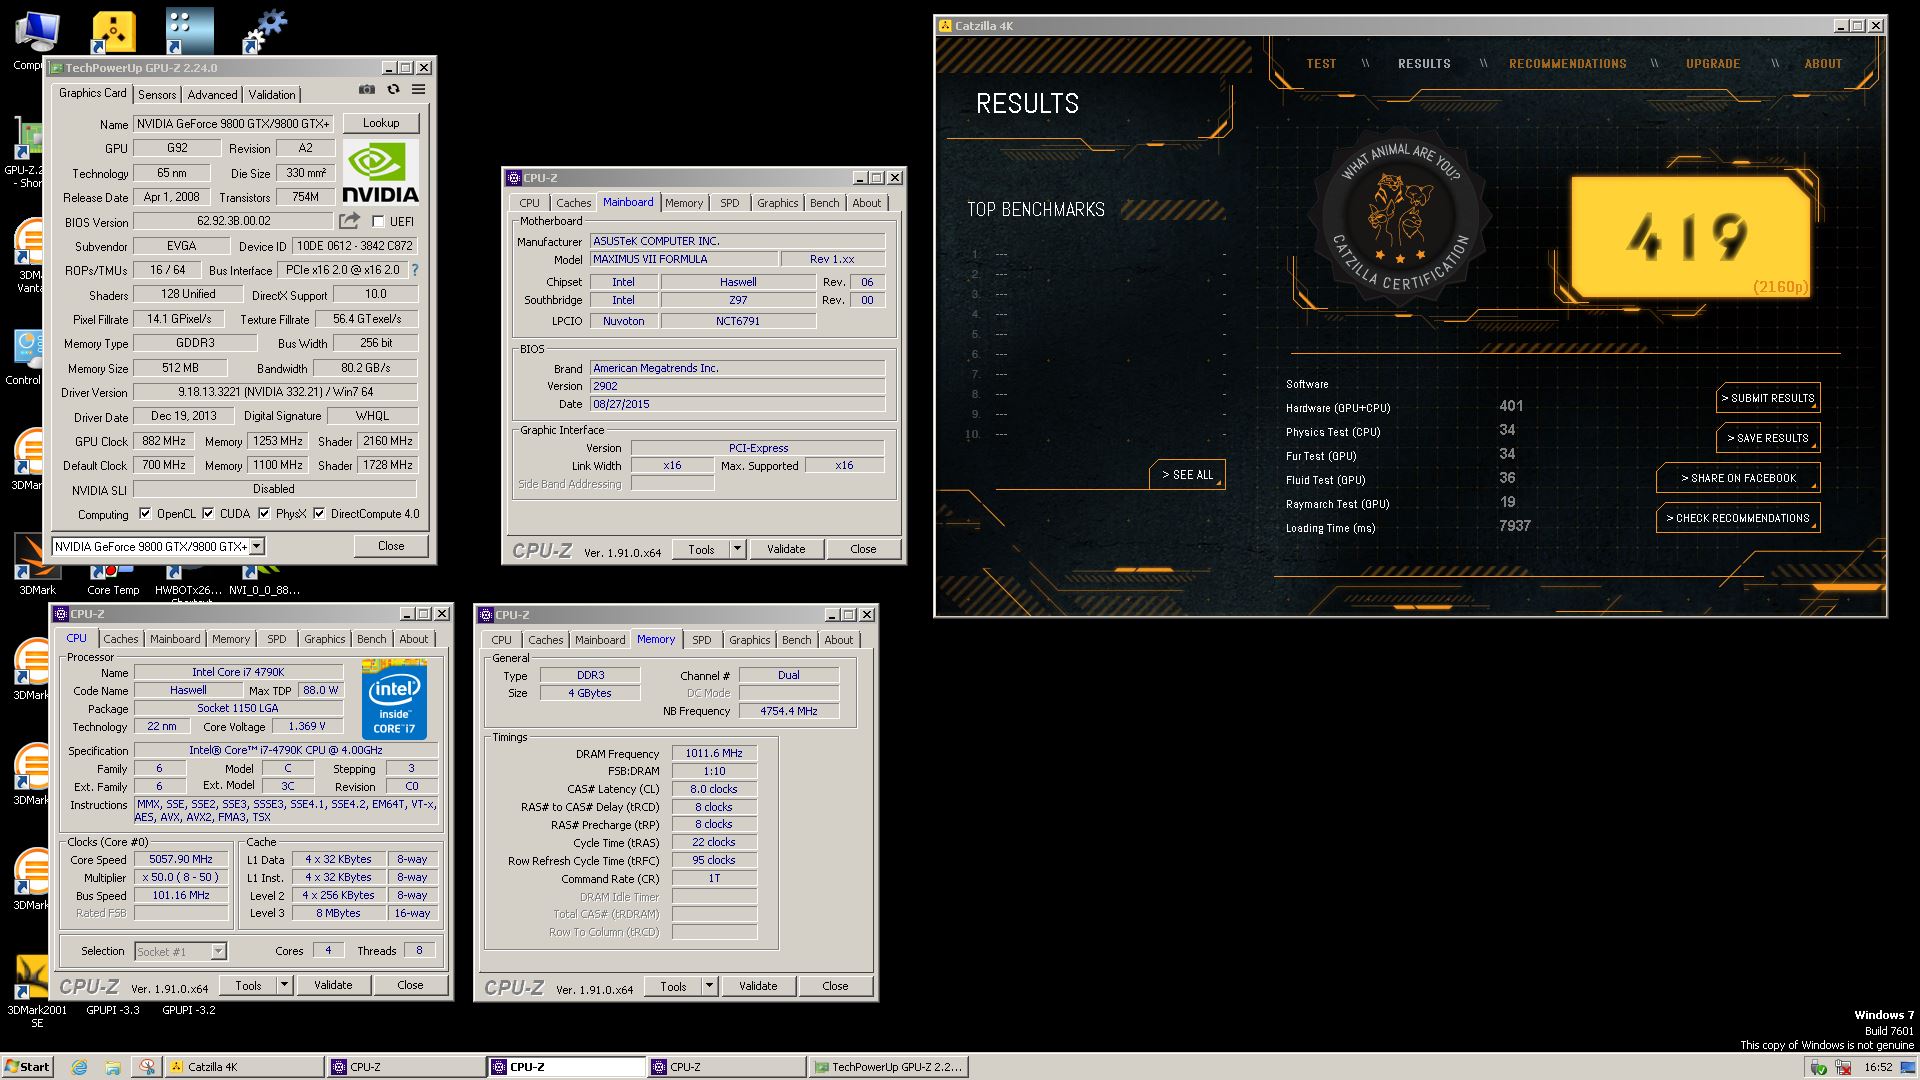Click the bus interface question mark icon

point(414,270)
